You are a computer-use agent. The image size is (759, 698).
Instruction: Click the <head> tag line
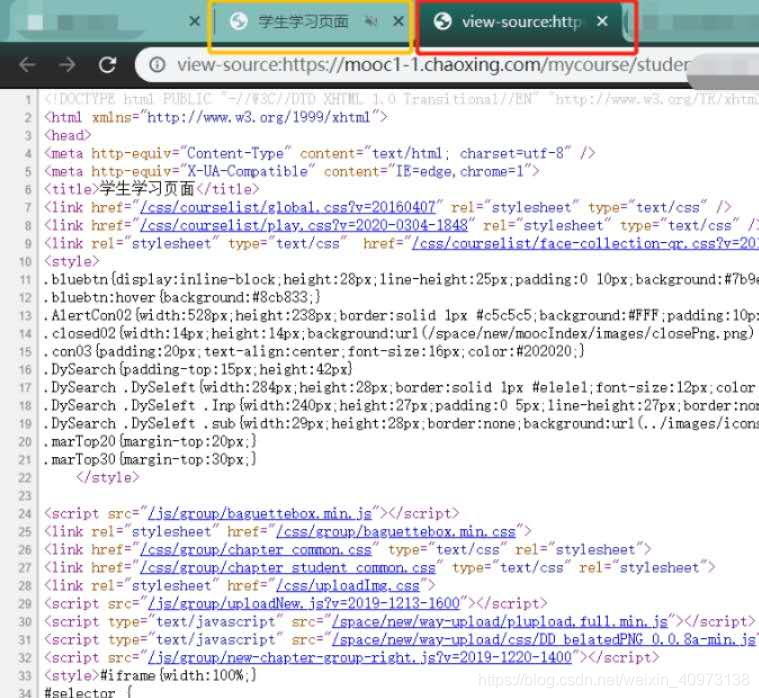(67, 136)
